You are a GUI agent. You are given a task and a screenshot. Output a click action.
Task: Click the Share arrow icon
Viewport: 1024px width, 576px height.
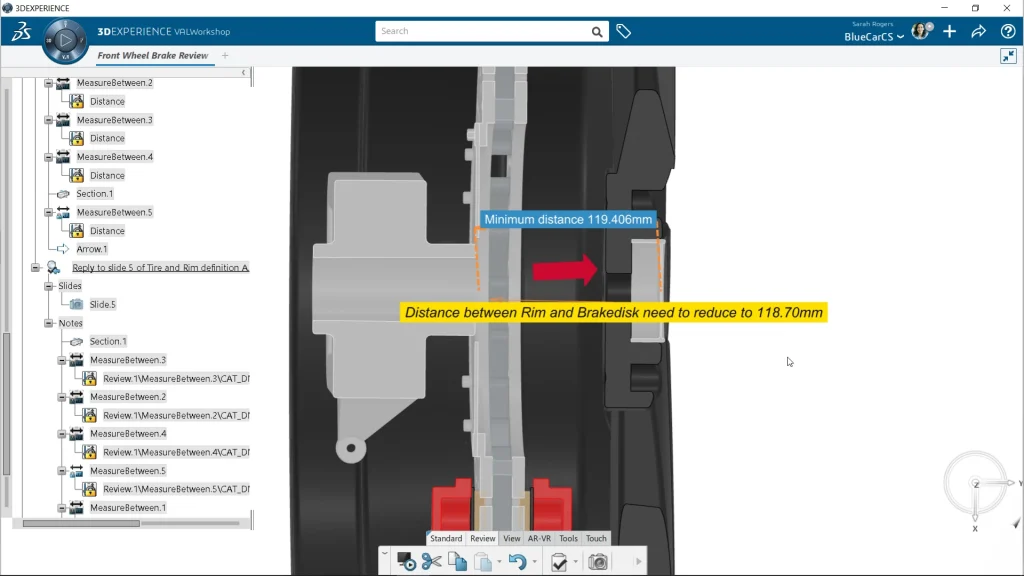[979, 32]
